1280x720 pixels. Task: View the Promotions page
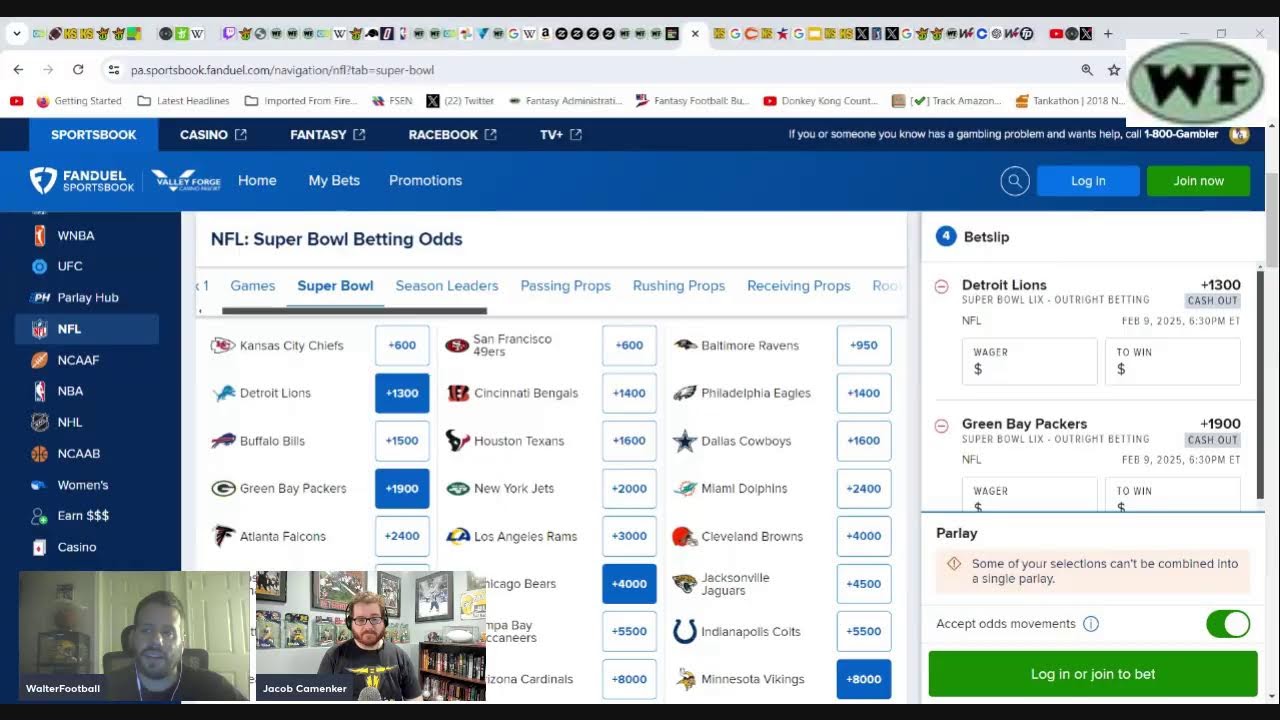[x=425, y=181]
